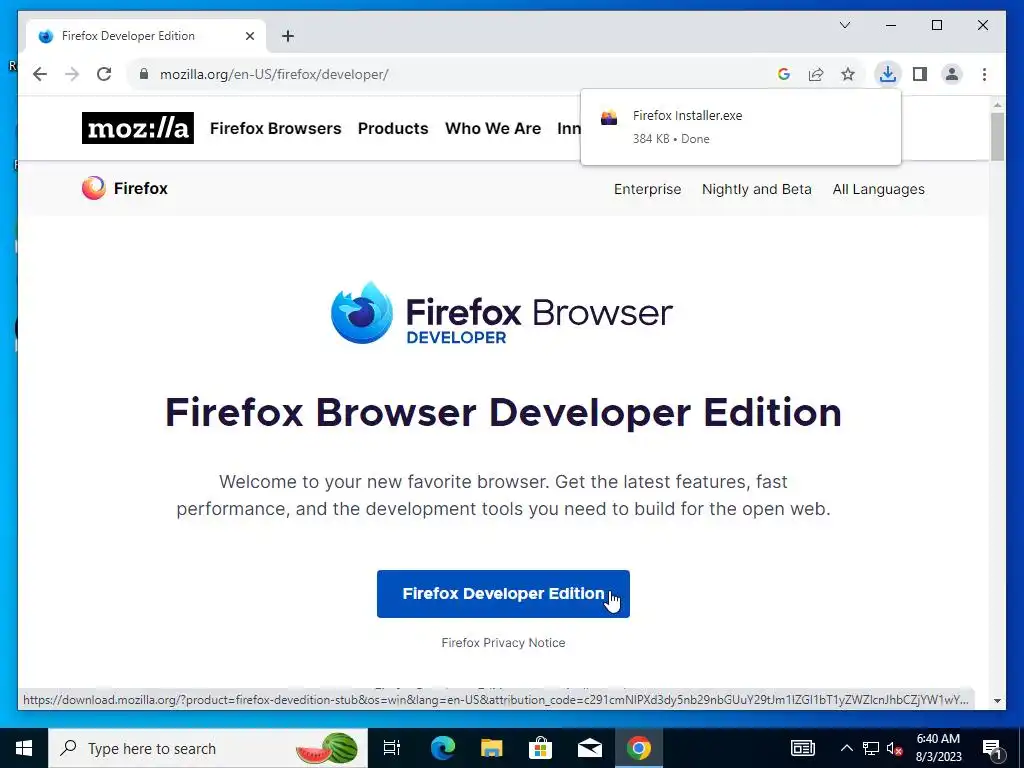Click the scrollbar down arrow
This screenshot has height=768, width=1024.
[x=997, y=701]
